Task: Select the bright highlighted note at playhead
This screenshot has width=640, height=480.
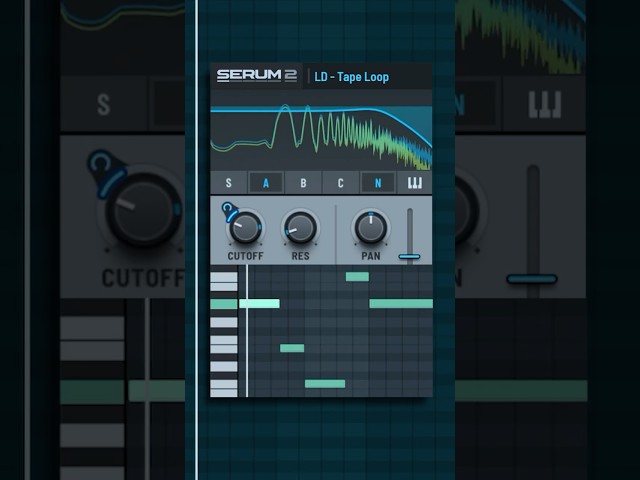Action: [260, 303]
